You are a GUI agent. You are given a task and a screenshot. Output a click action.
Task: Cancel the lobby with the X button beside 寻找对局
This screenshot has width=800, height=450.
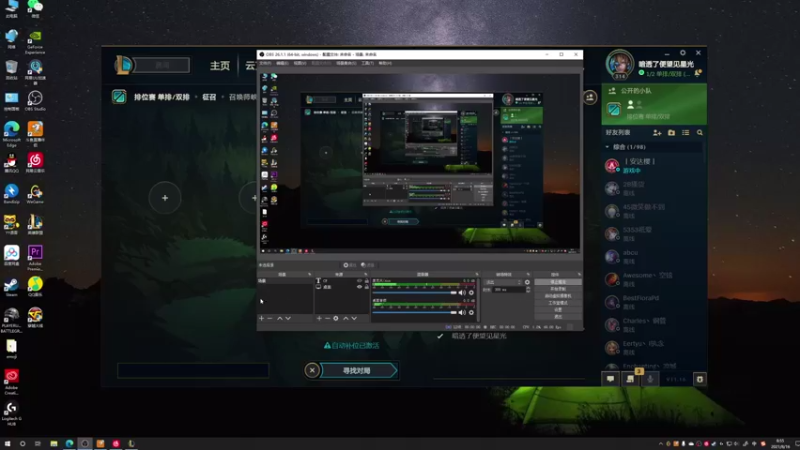[312, 370]
